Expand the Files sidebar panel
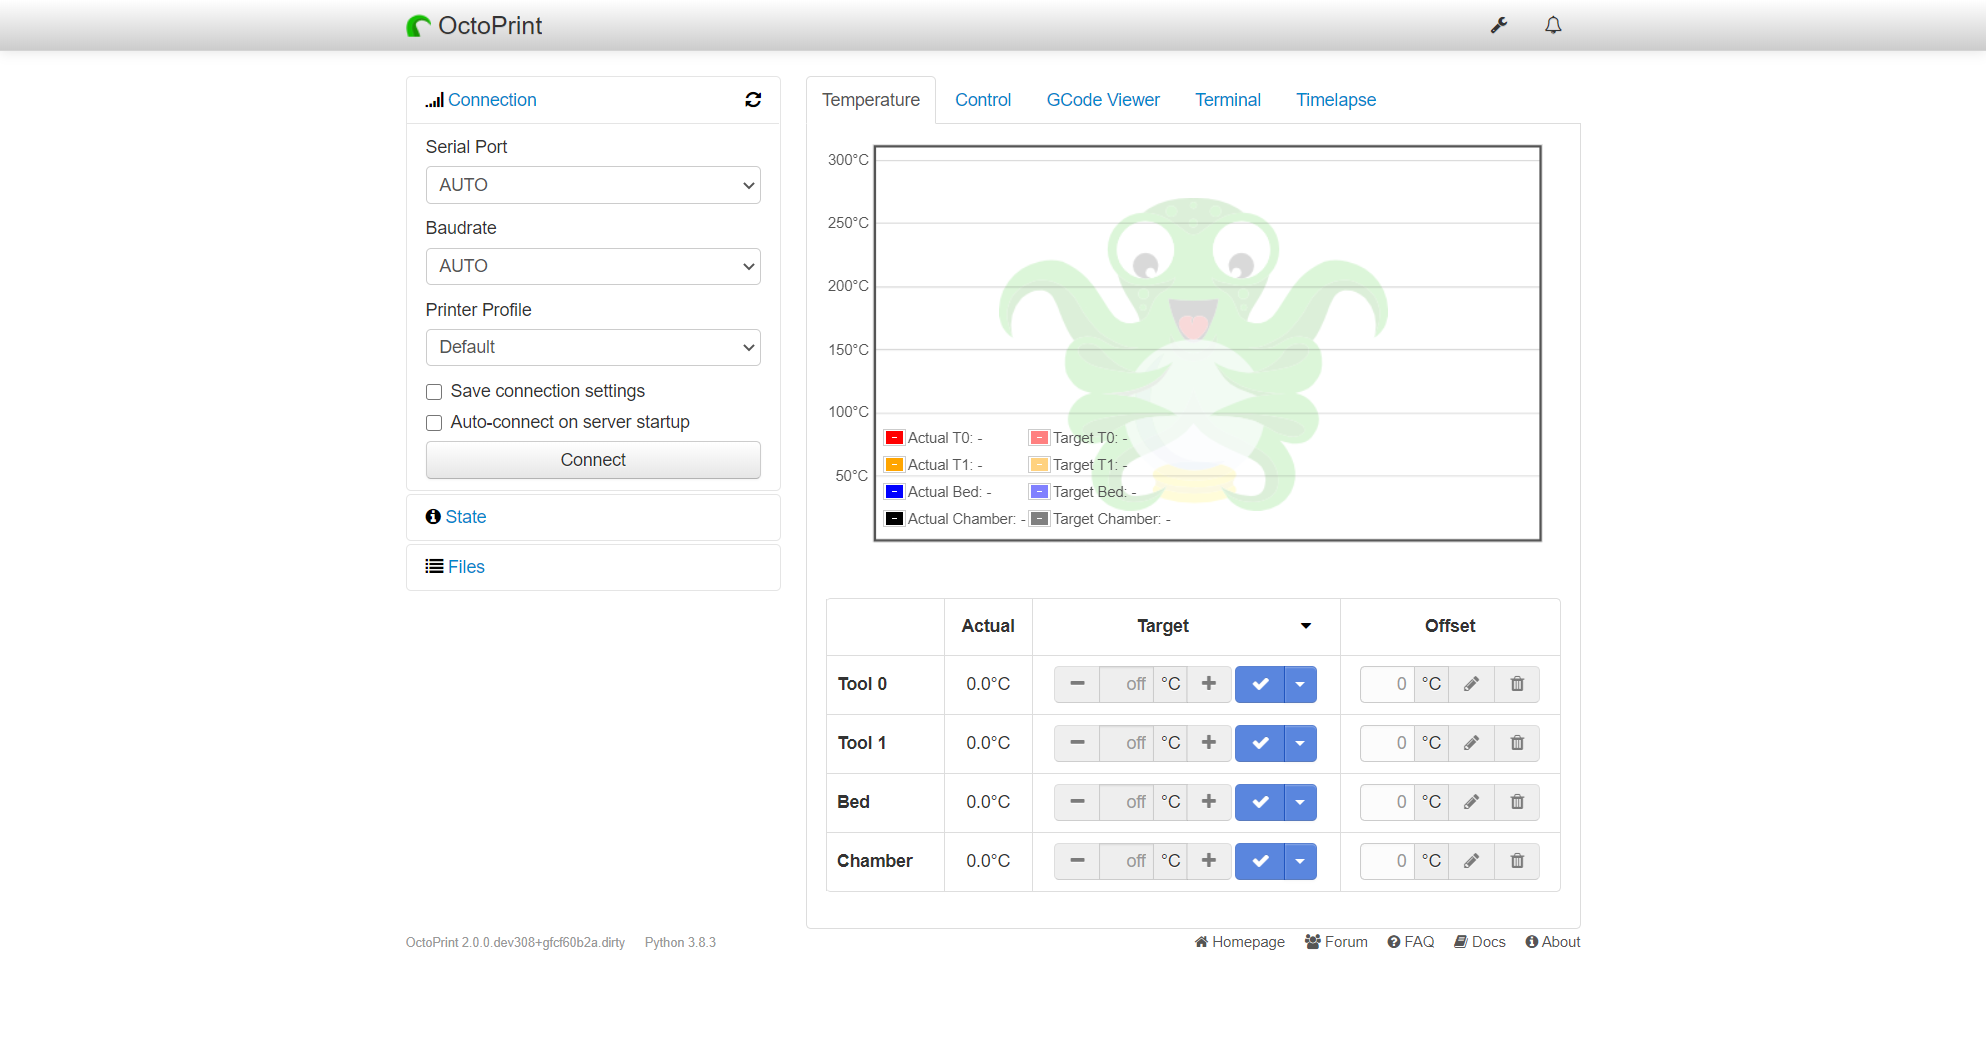Image resolution: width=1986 pixels, height=1049 pixels. [x=466, y=567]
